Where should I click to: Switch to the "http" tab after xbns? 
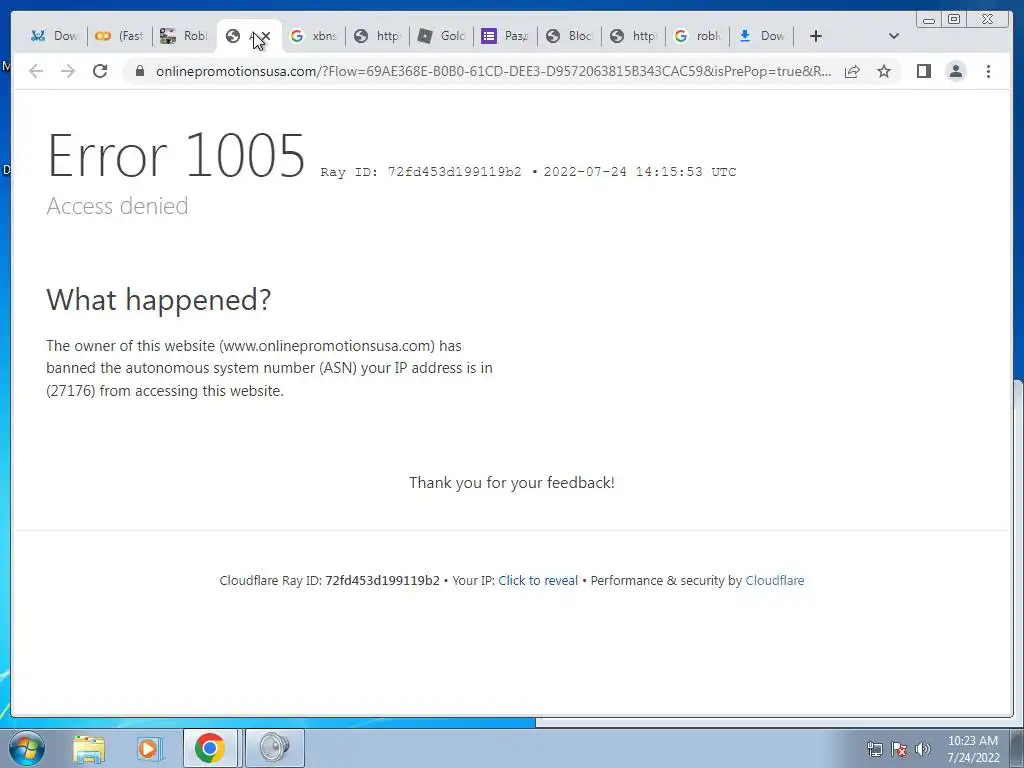[x=377, y=36]
